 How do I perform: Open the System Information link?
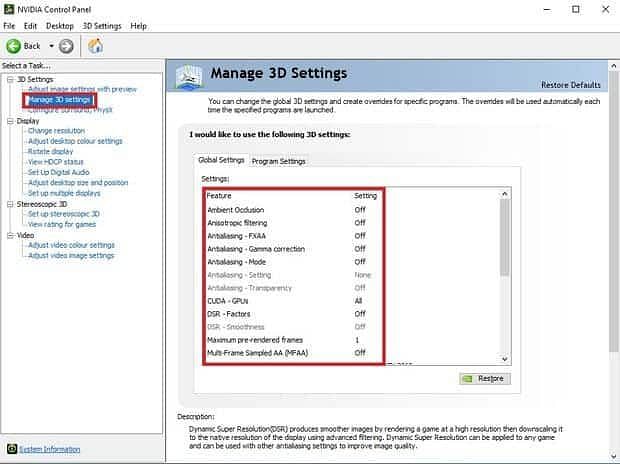point(50,449)
